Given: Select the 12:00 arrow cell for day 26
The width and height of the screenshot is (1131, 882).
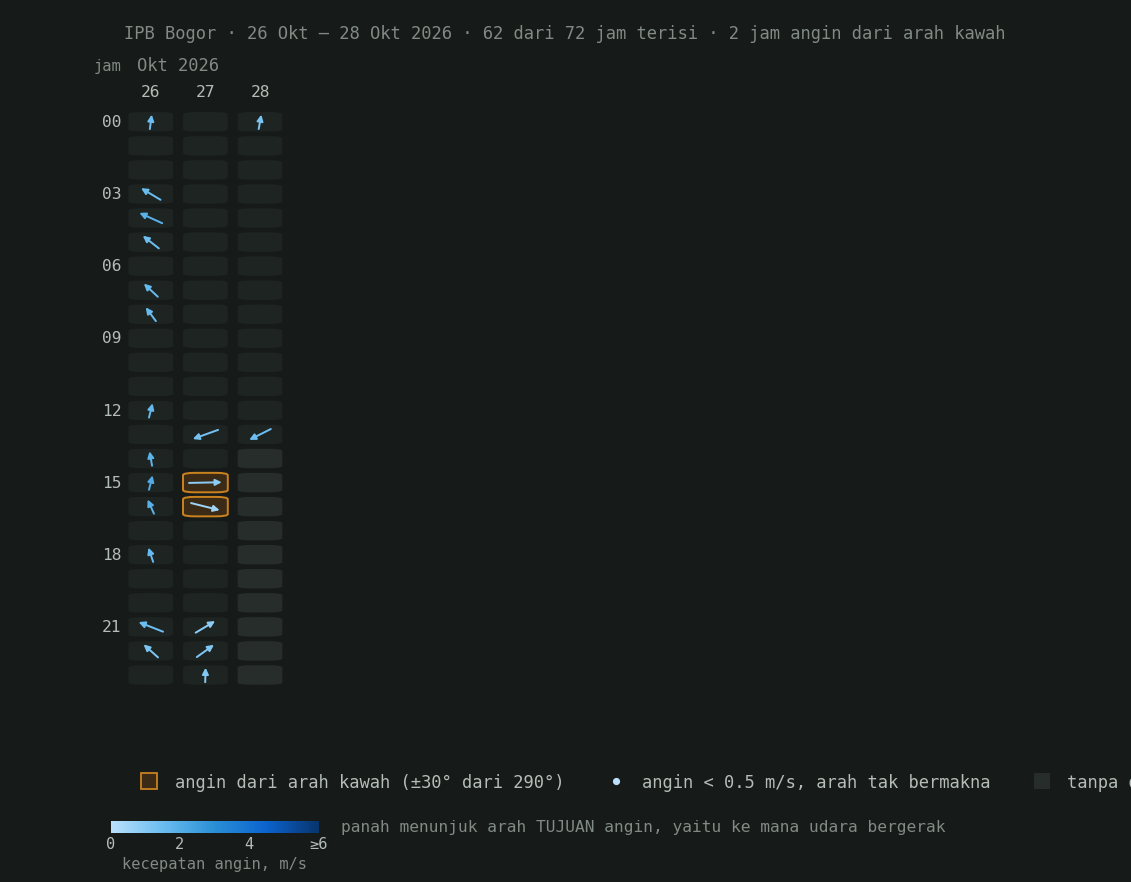Looking at the screenshot, I should coord(151,411).
